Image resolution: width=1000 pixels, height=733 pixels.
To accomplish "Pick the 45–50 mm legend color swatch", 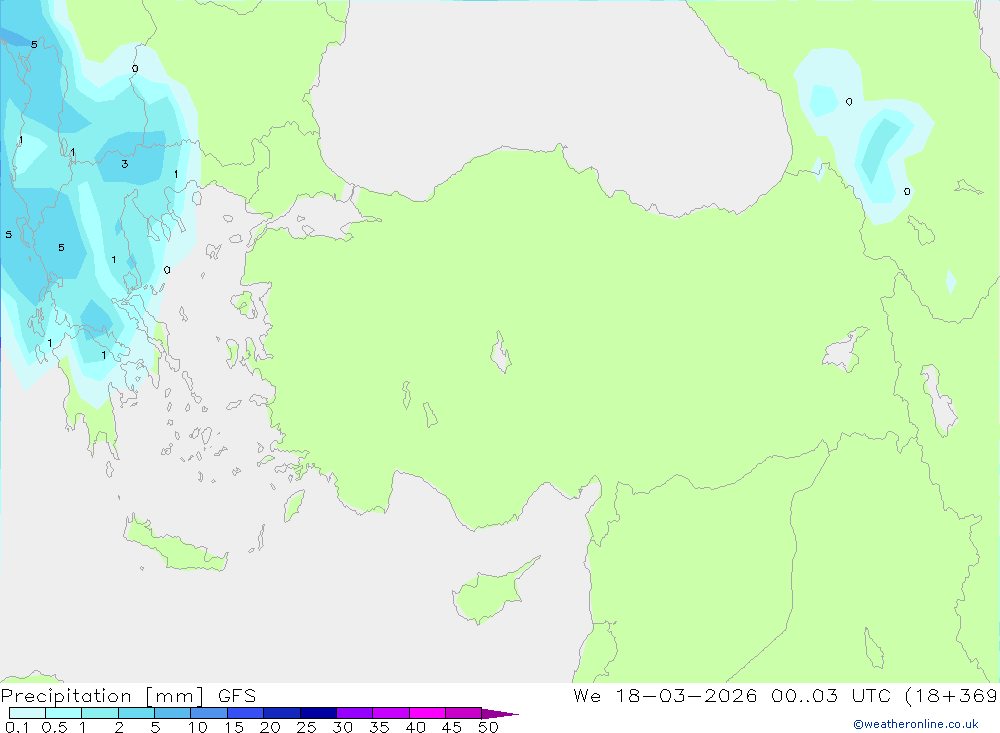I will point(463,713).
